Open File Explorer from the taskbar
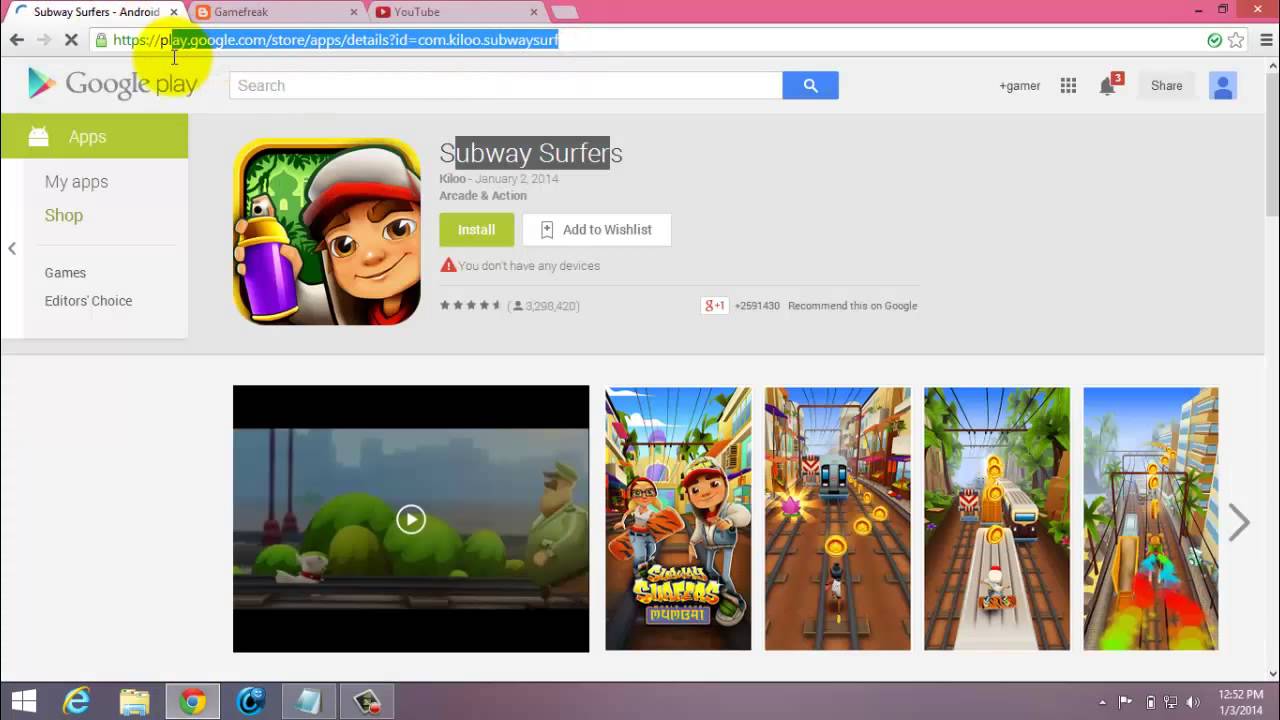This screenshot has width=1280, height=720. coord(134,702)
